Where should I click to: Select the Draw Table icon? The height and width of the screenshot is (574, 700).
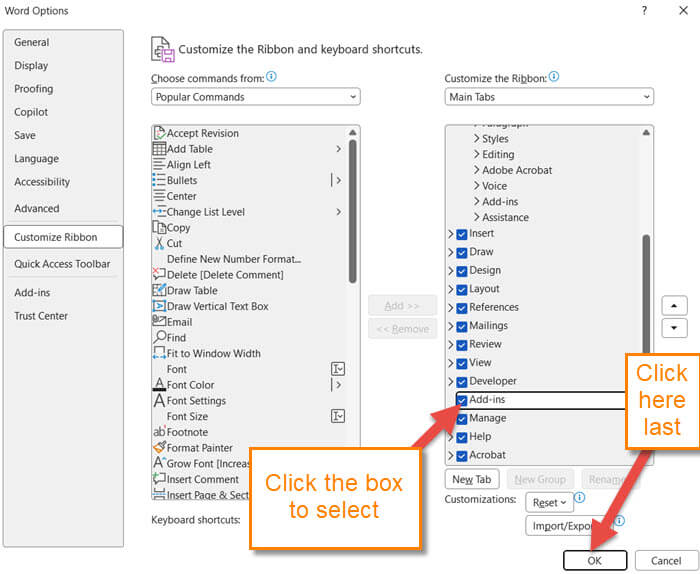[159, 290]
